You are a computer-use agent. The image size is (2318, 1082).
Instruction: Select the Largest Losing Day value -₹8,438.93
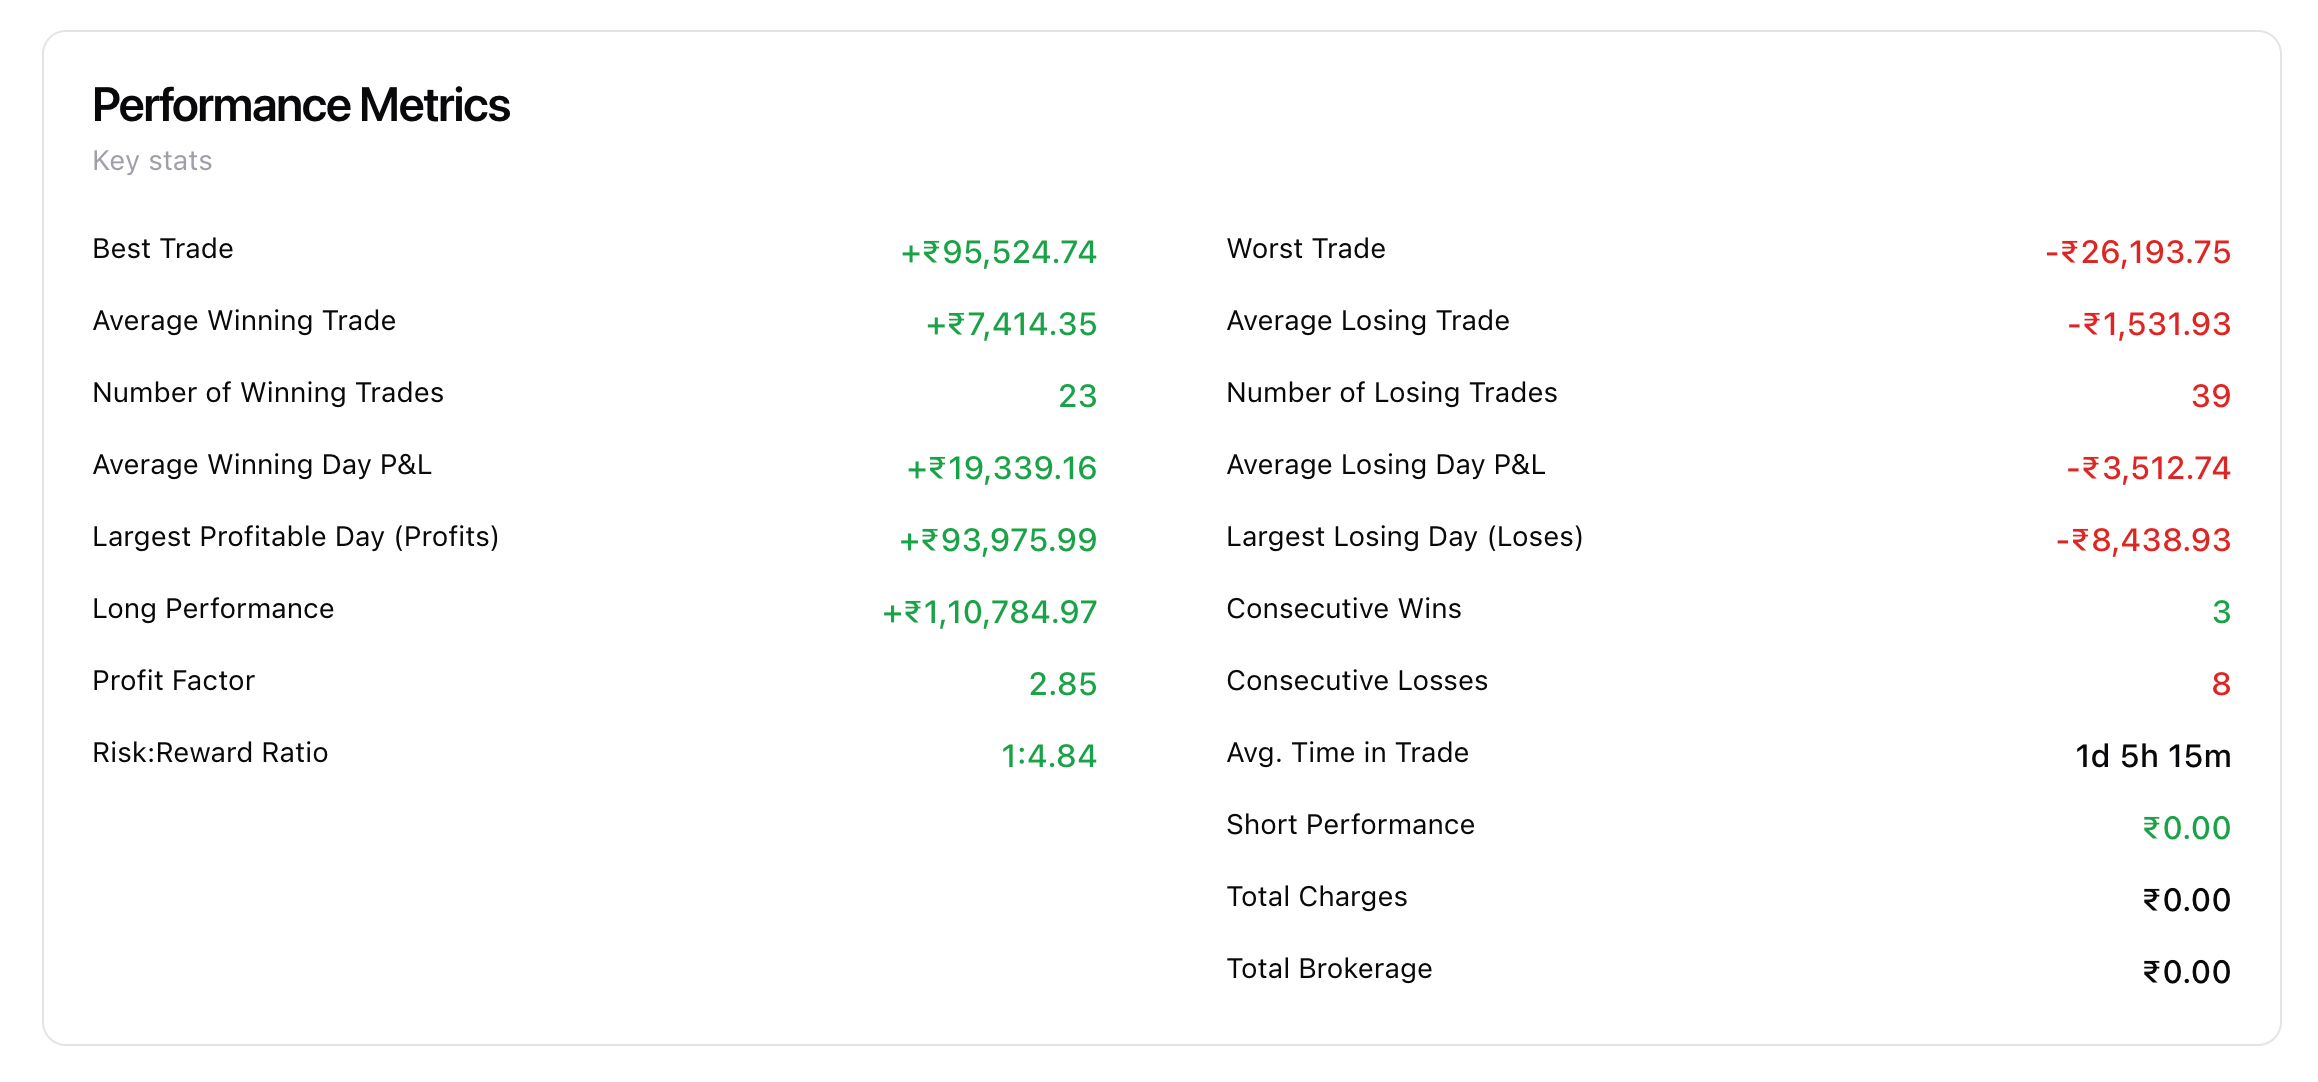pyautogui.click(x=2142, y=540)
